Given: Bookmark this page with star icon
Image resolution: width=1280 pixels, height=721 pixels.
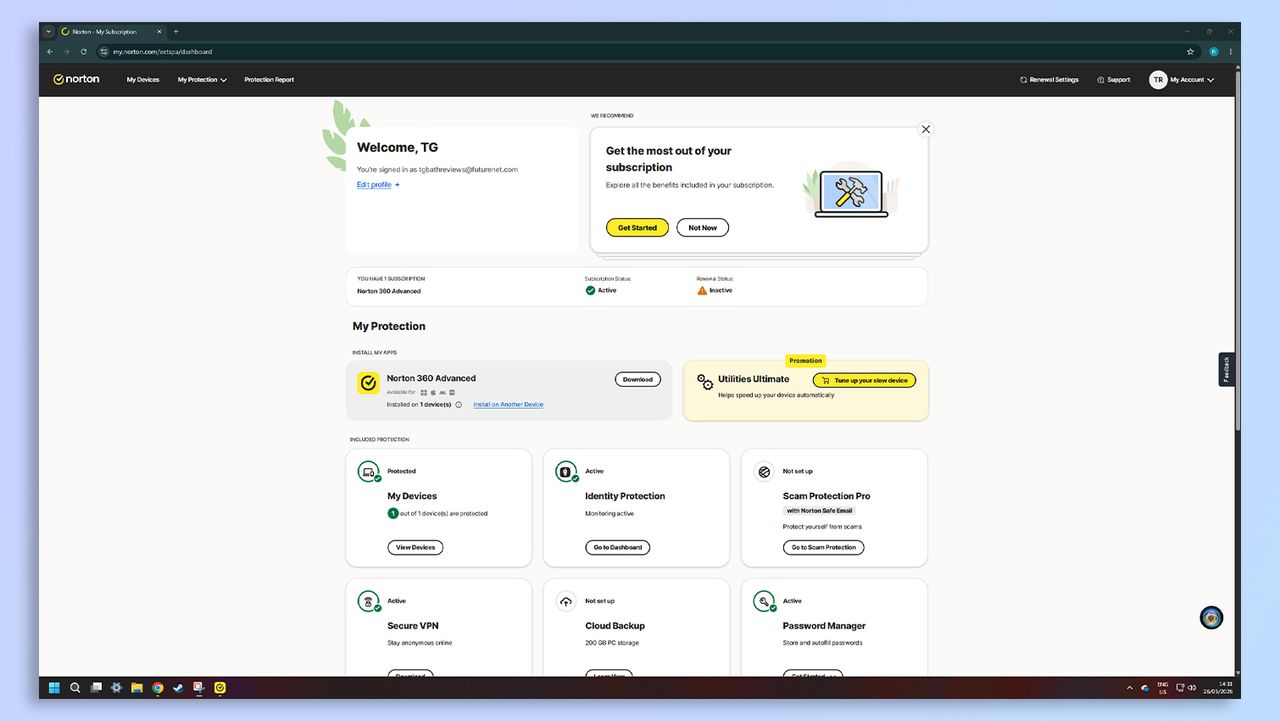Looking at the screenshot, I should (1190, 52).
